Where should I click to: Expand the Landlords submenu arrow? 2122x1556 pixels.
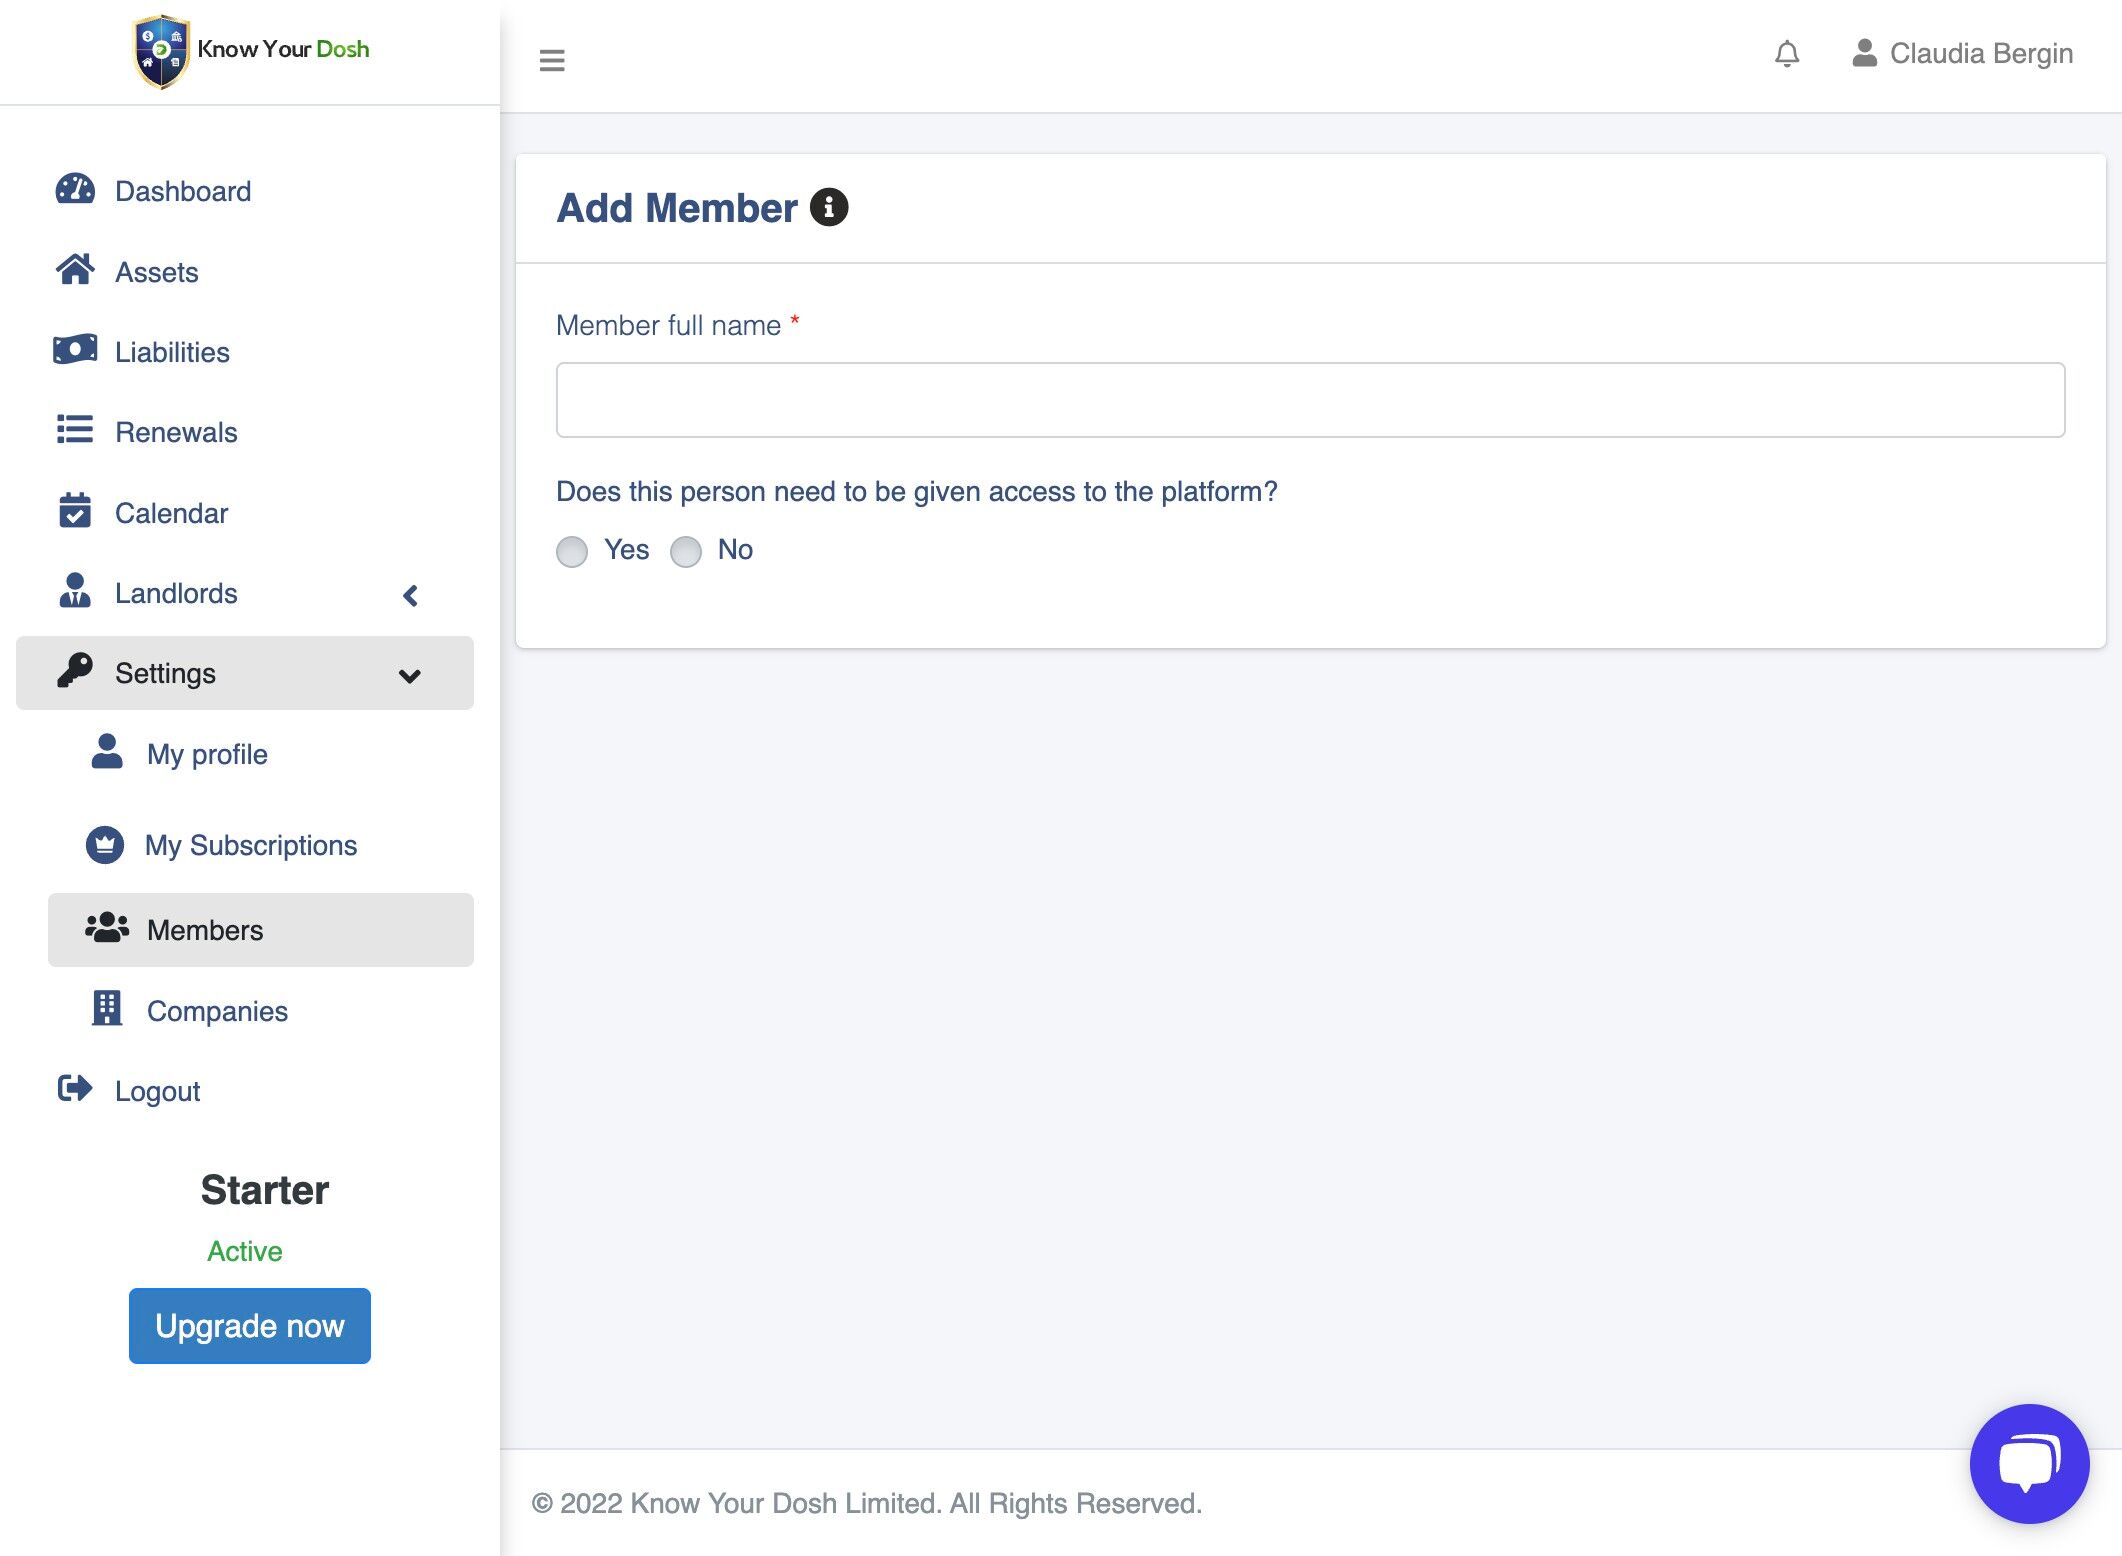pyautogui.click(x=410, y=595)
